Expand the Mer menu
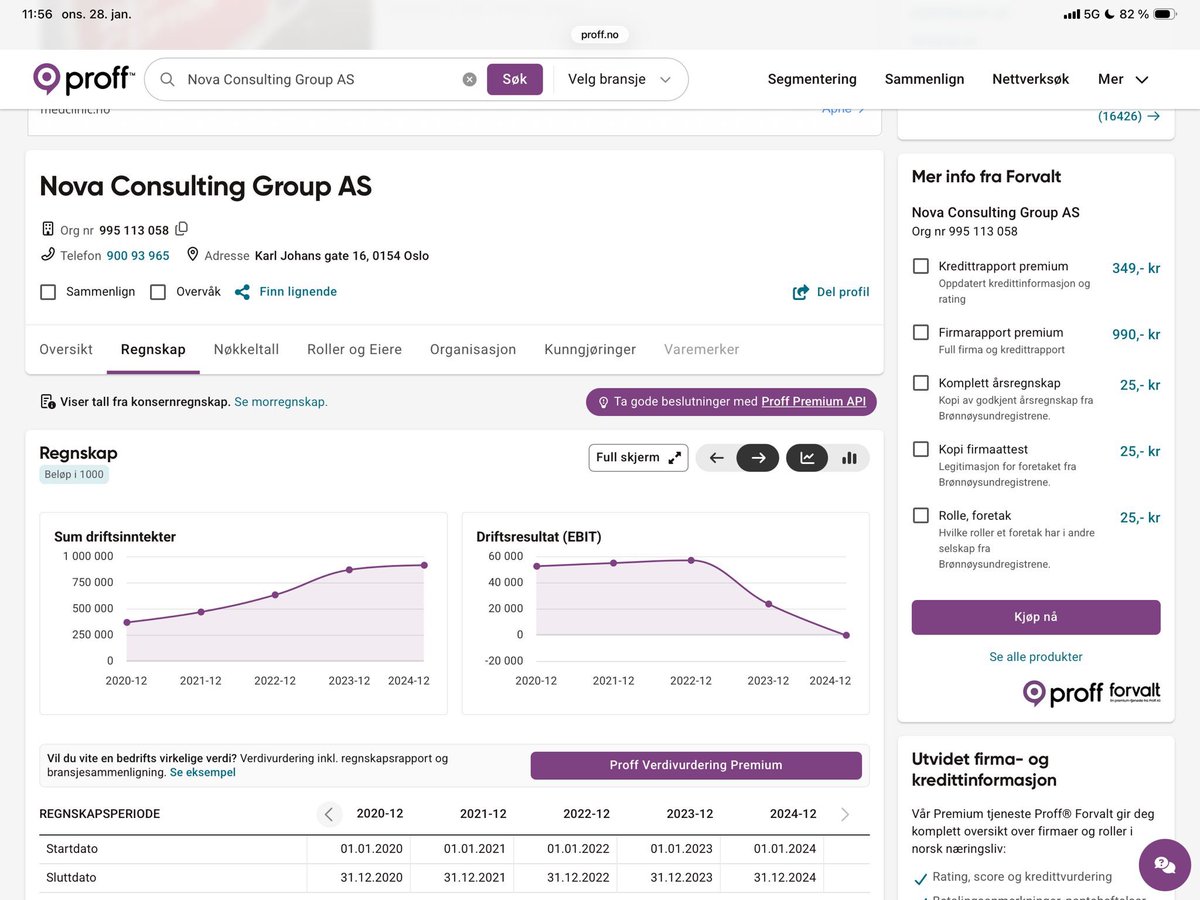Viewport: 1200px width, 900px height. (x=1123, y=79)
